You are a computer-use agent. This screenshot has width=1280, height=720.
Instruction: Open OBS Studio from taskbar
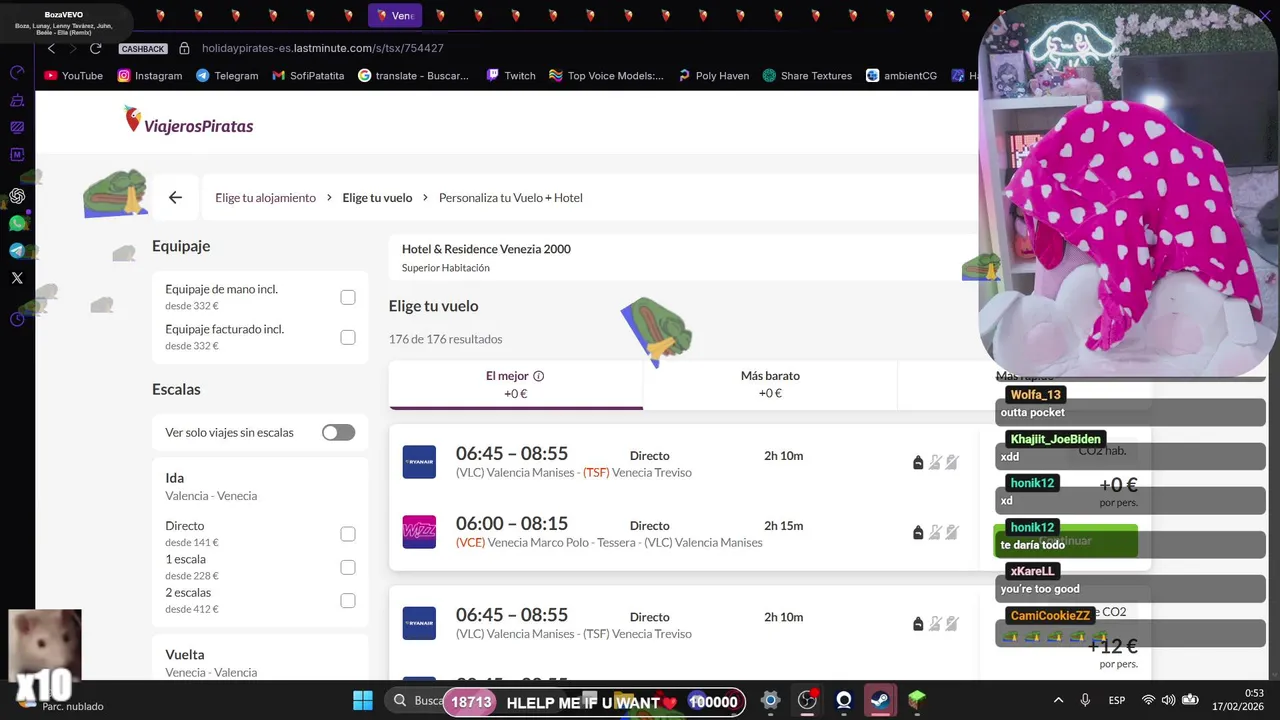coord(807,700)
